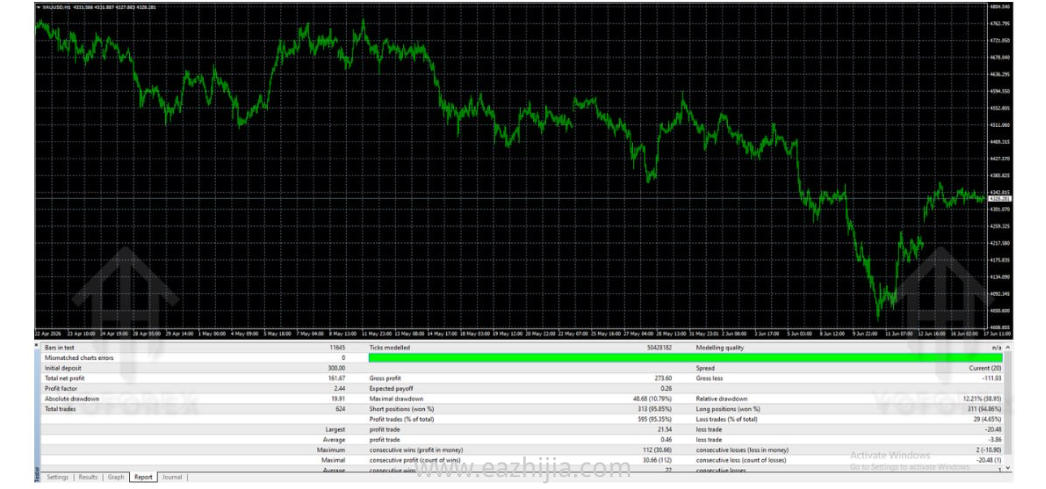The image size is (1046, 489).
Task: Show the Graph tab
Action: pos(116,477)
